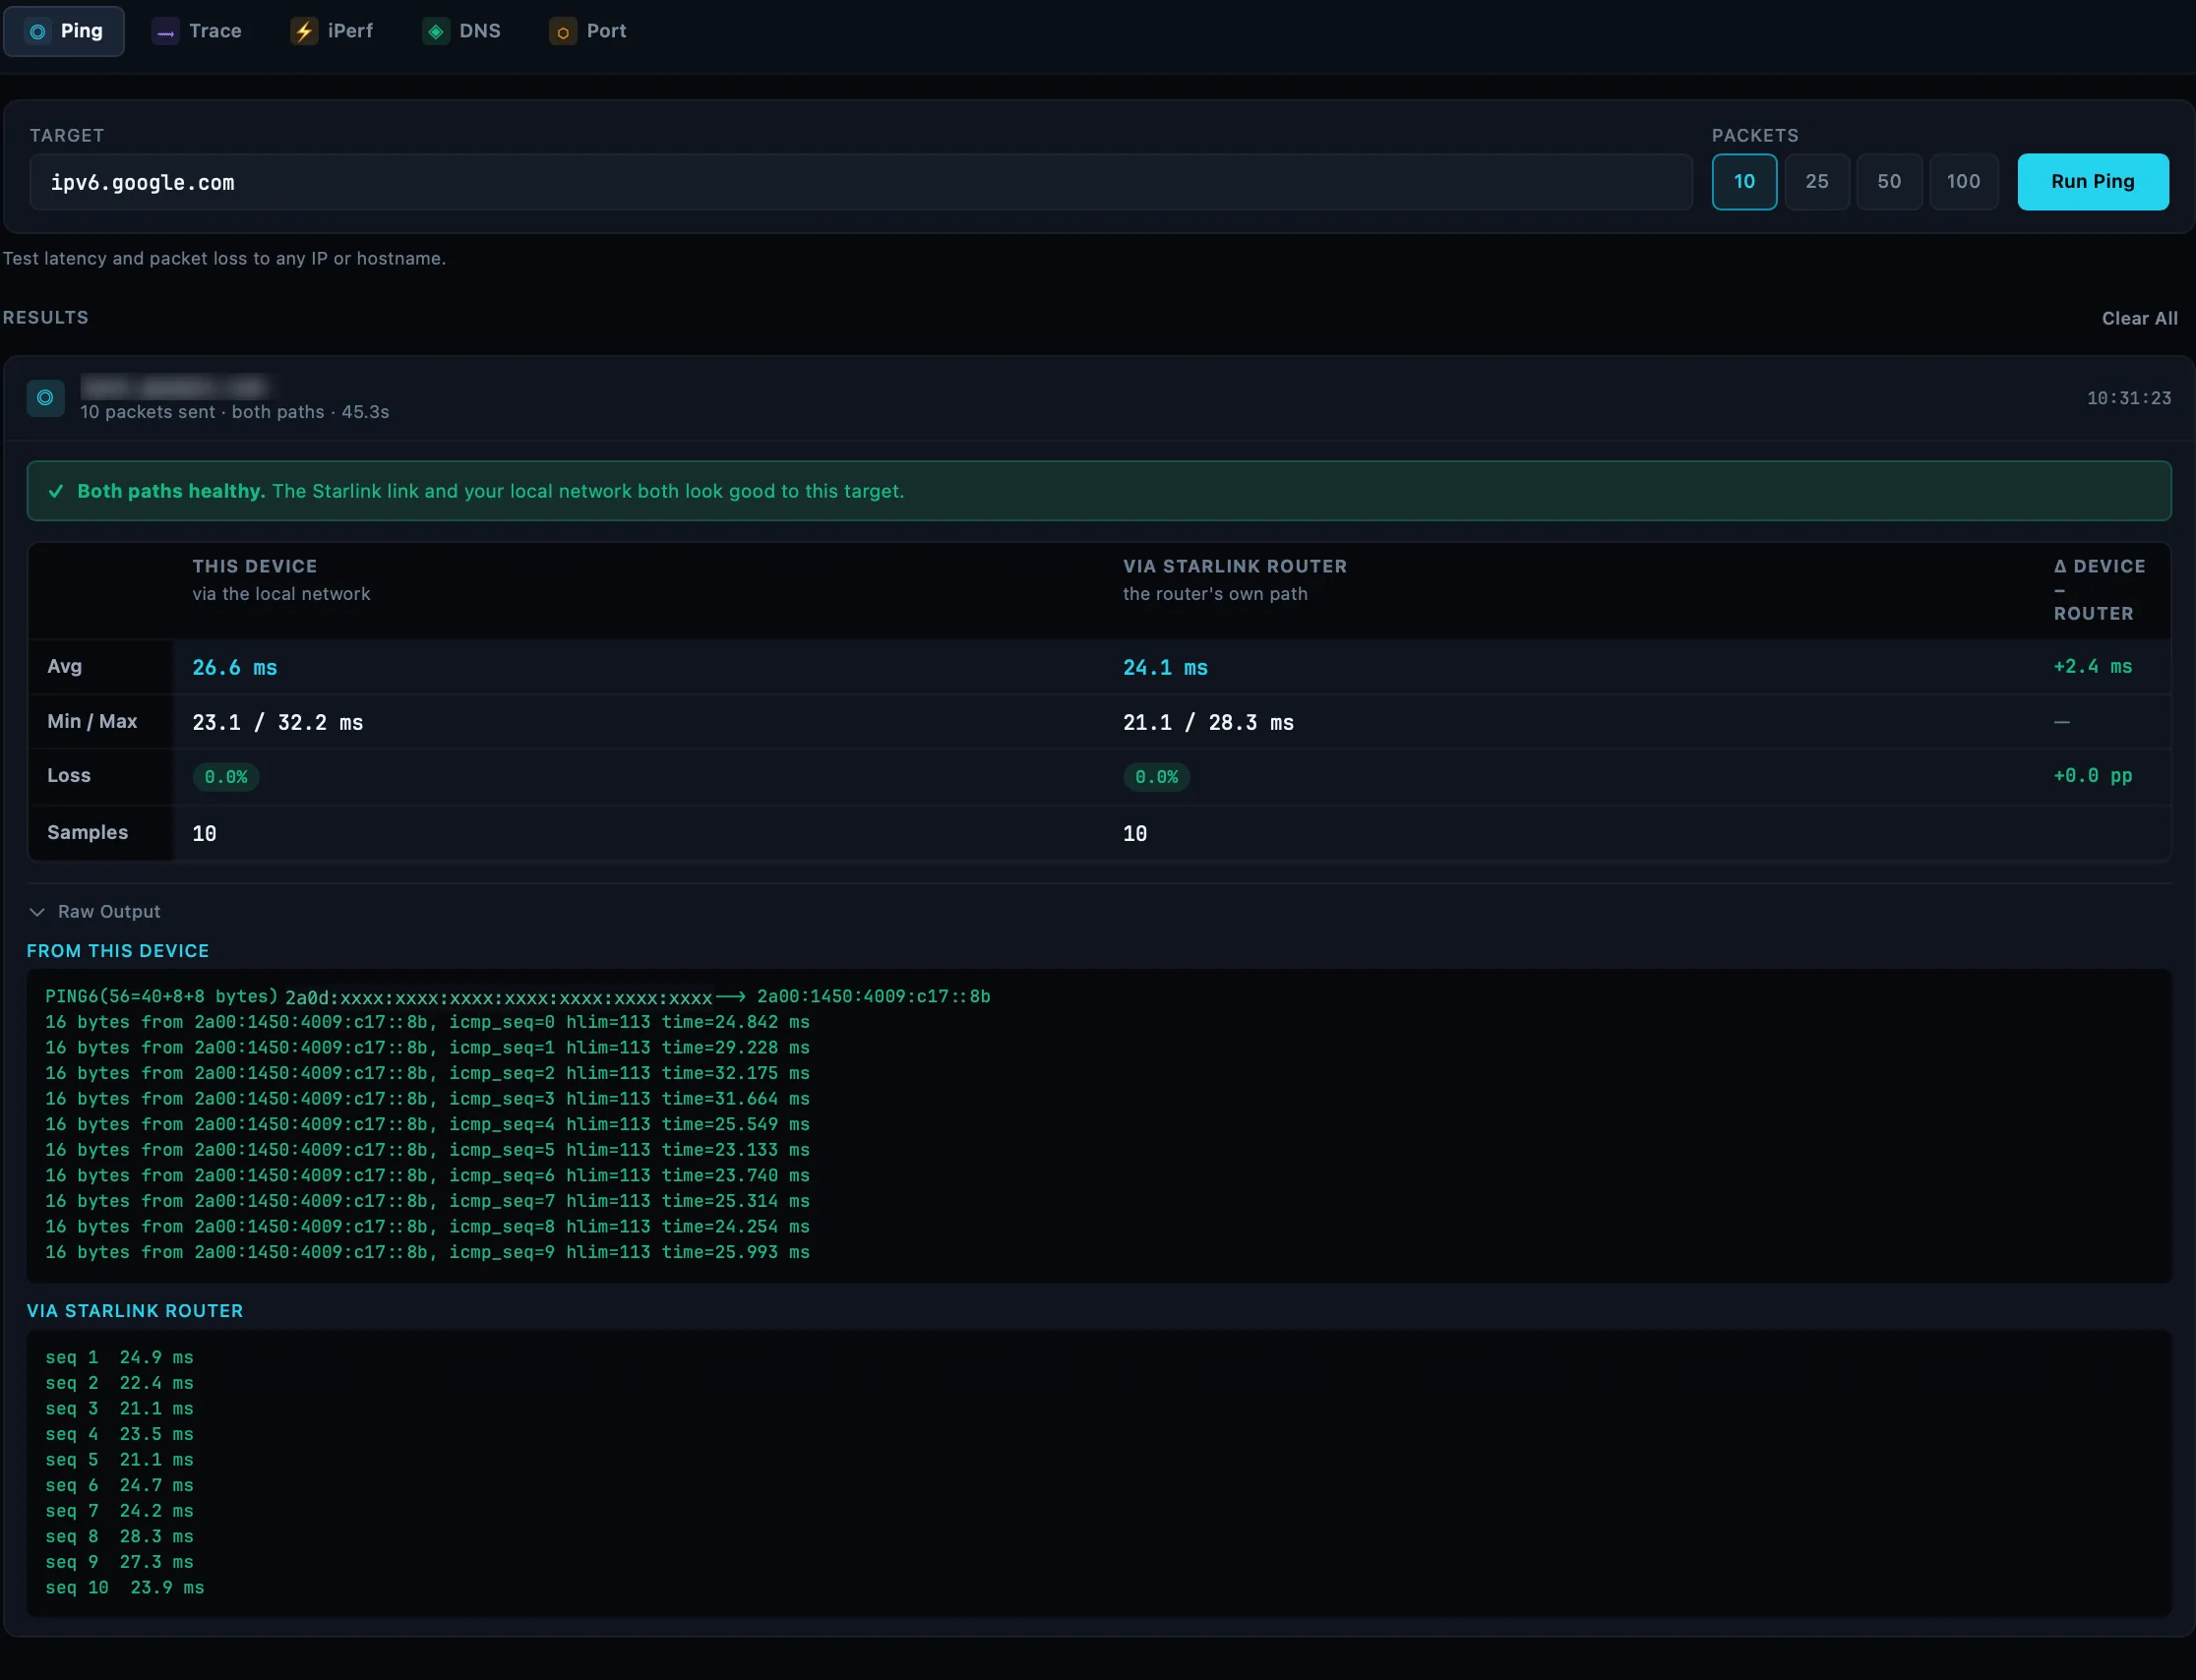Click the Δ DEVICE – ROUTER column header
Viewport: 2196px width, 1680px height.
click(x=2100, y=590)
